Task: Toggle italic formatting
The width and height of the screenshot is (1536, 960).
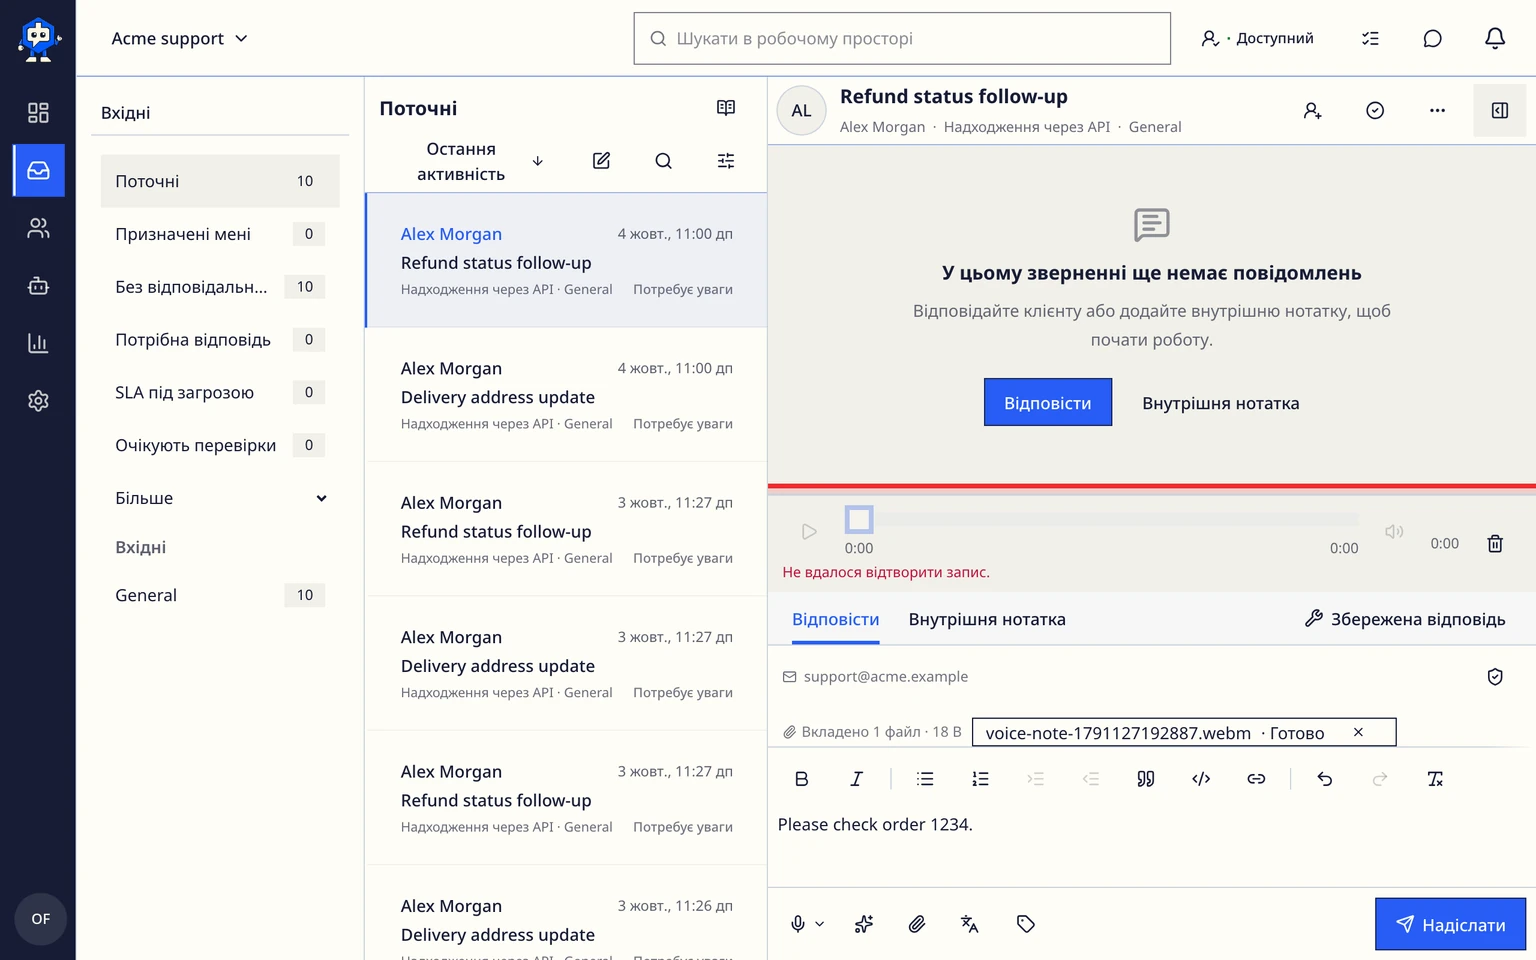Action: pyautogui.click(x=856, y=779)
